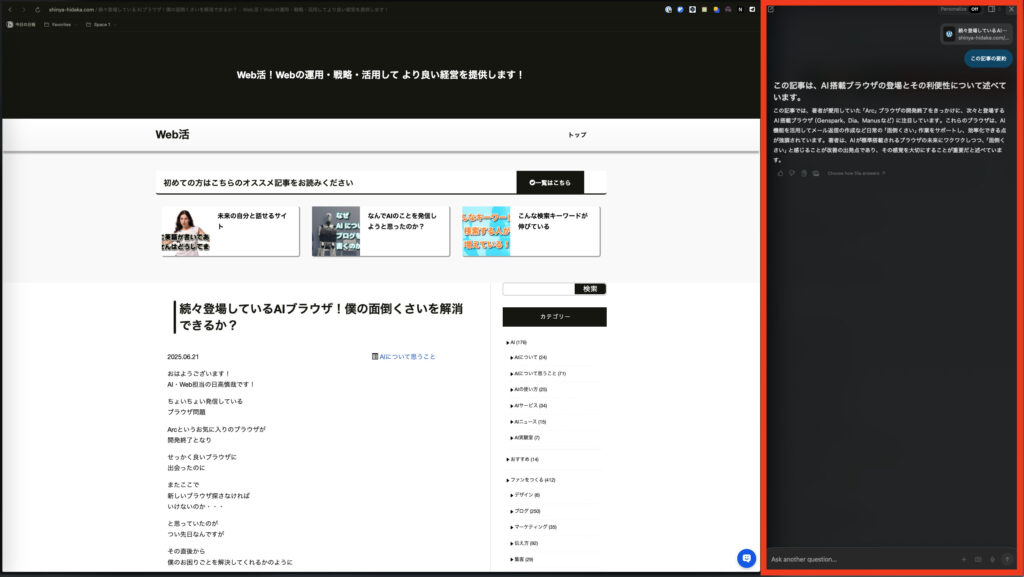
Task: Open the AIについて思うこと (71) subcategory in sidebar
Action: click(x=538, y=373)
